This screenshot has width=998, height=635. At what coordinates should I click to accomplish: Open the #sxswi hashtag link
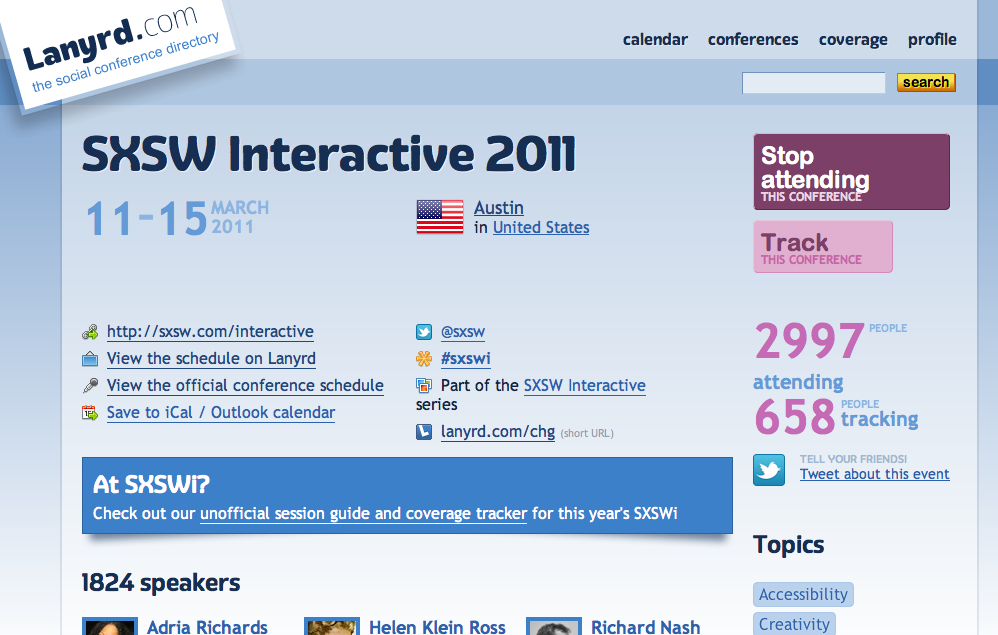[x=466, y=359]
